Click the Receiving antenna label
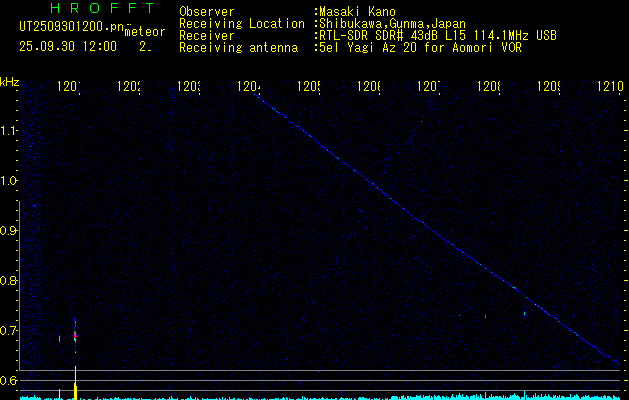Image resolution: width=629 pixels, height=400 pixels. [x=239, y=48]
